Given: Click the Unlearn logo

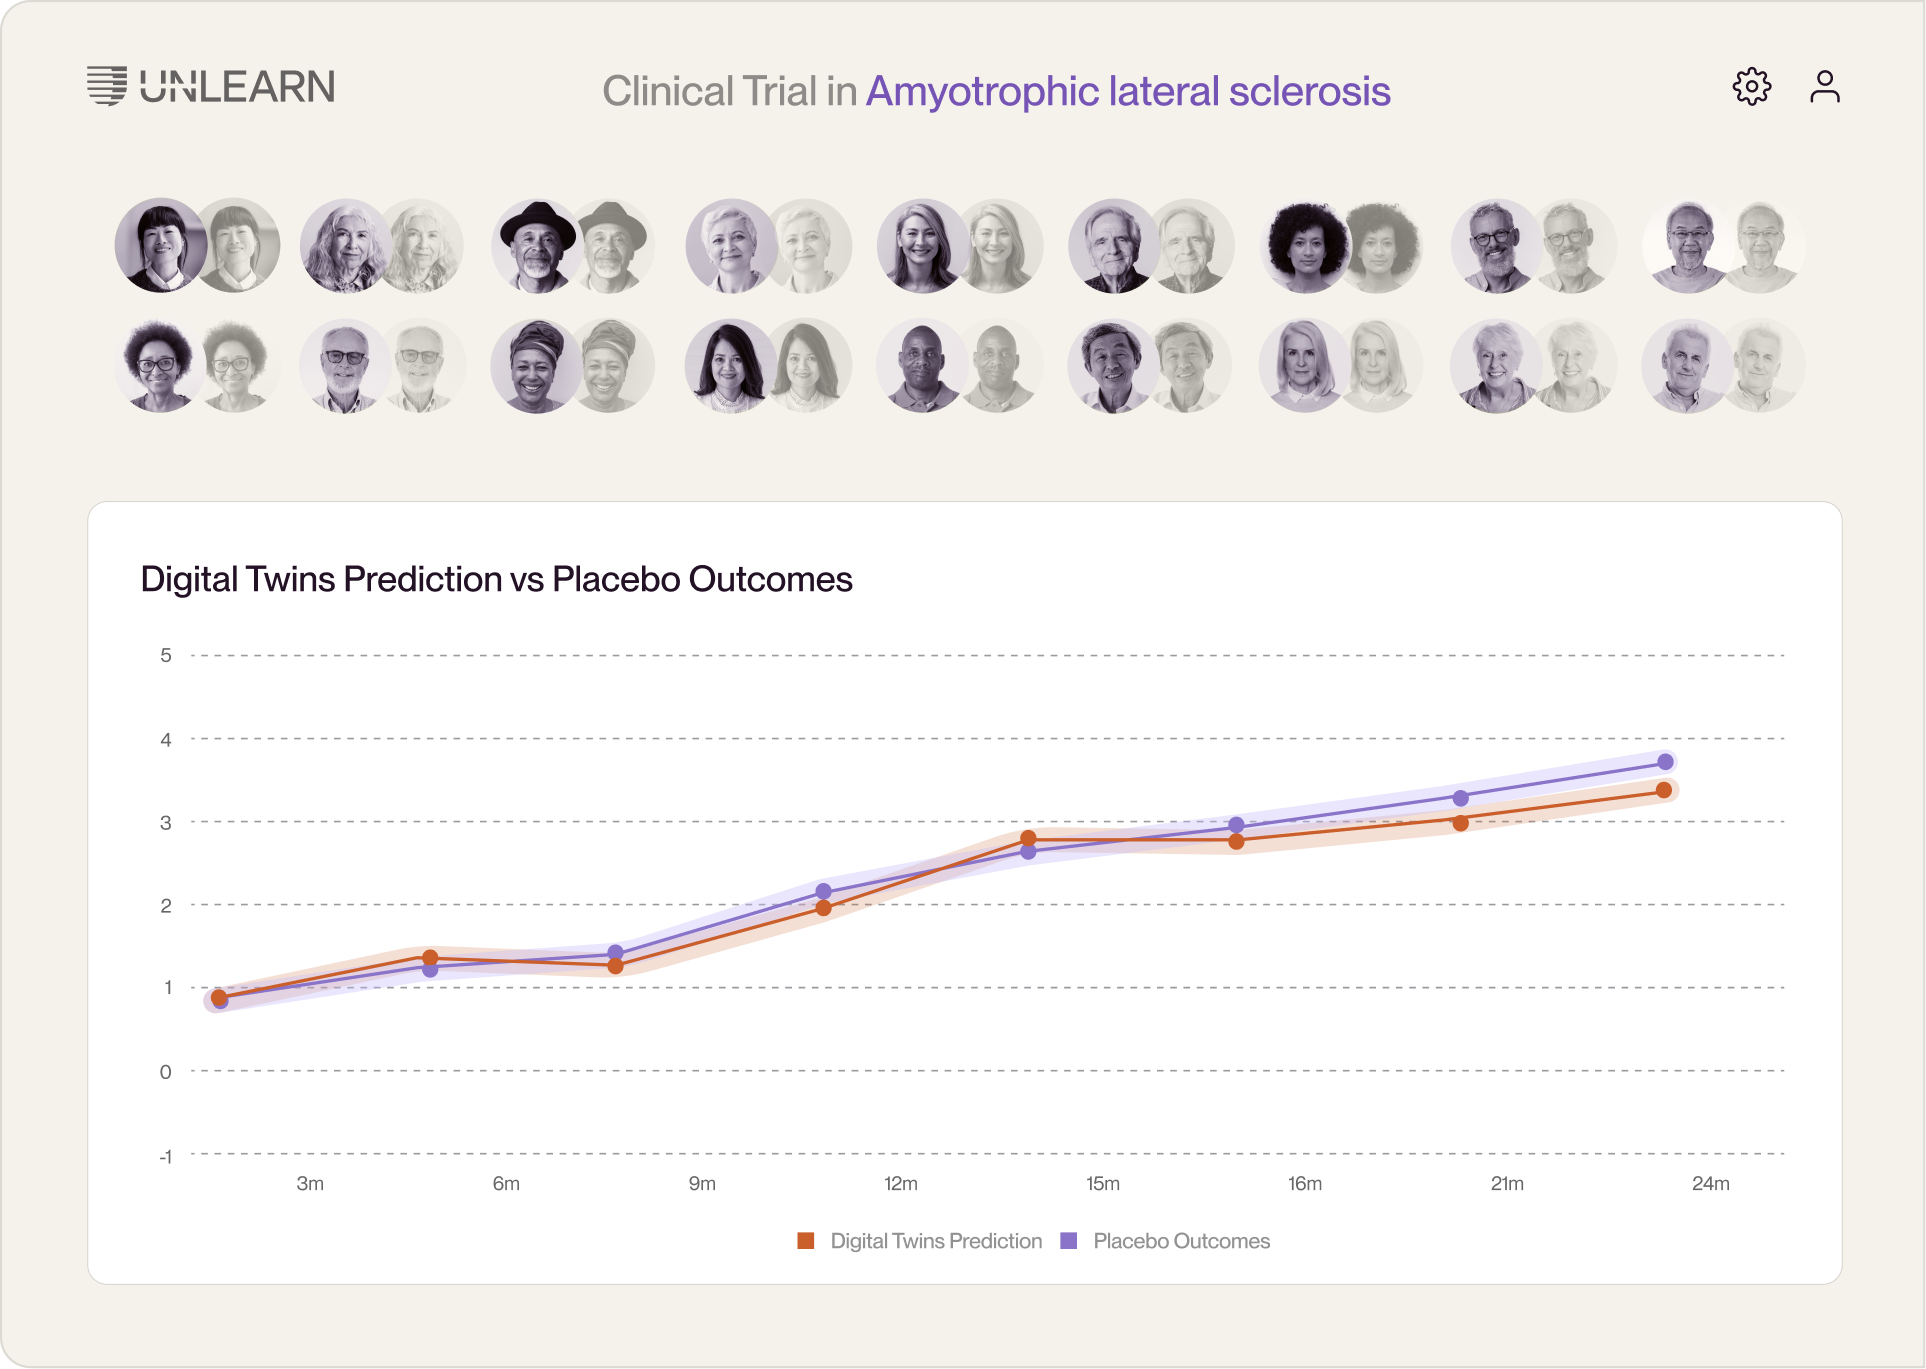Looking at the screenshot, I should [211, 87].
